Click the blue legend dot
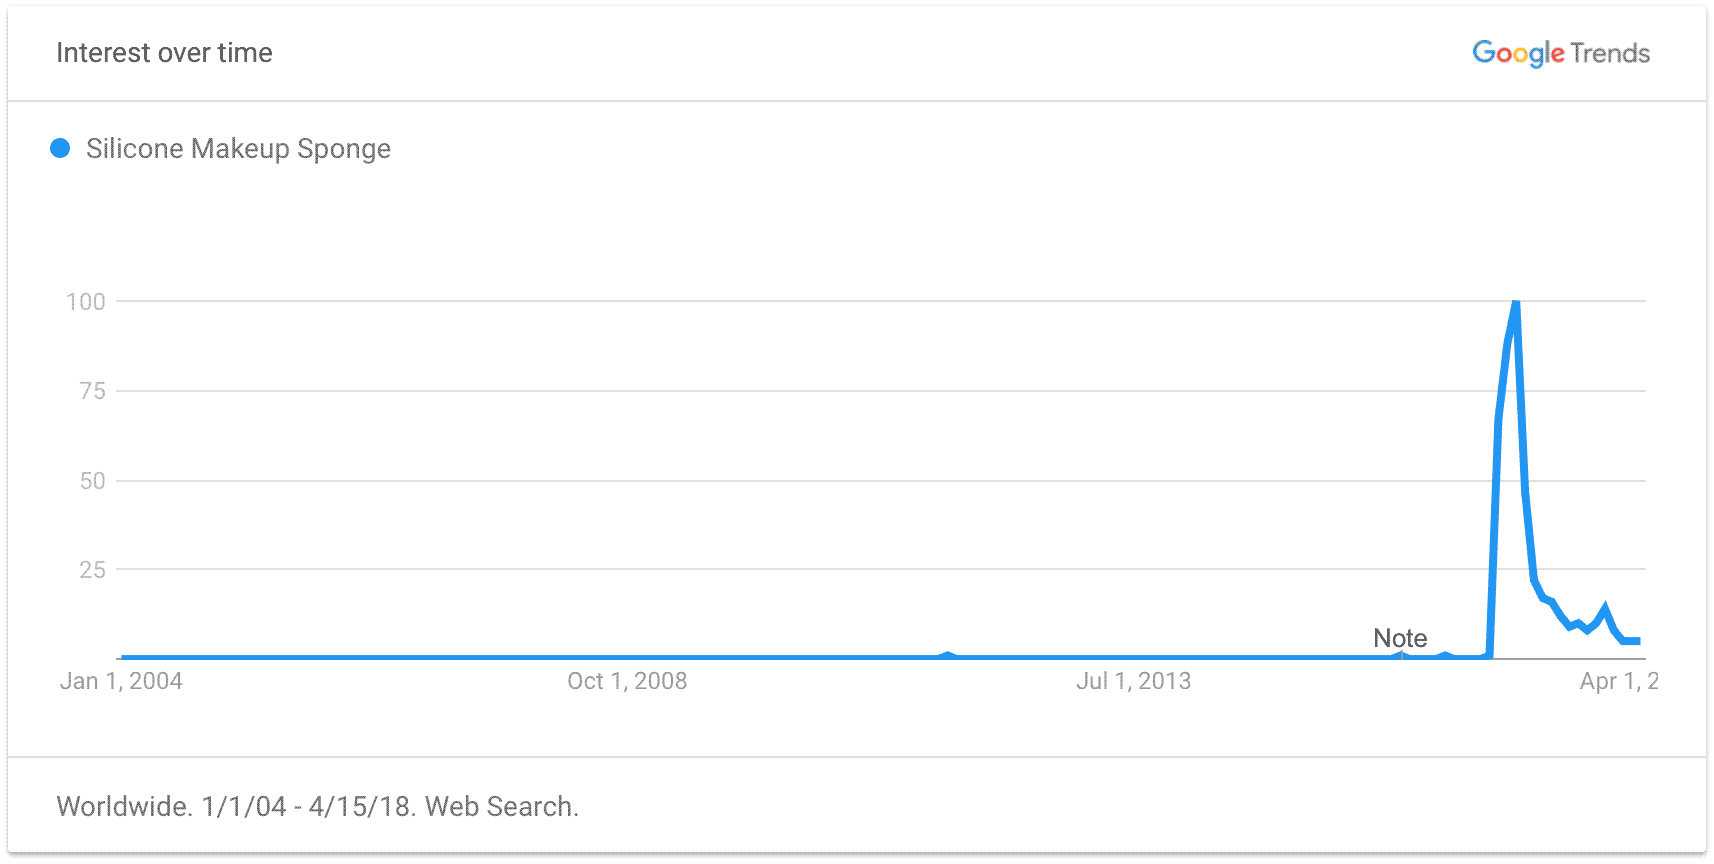The image size is (1714, 864). pos(60,148)
